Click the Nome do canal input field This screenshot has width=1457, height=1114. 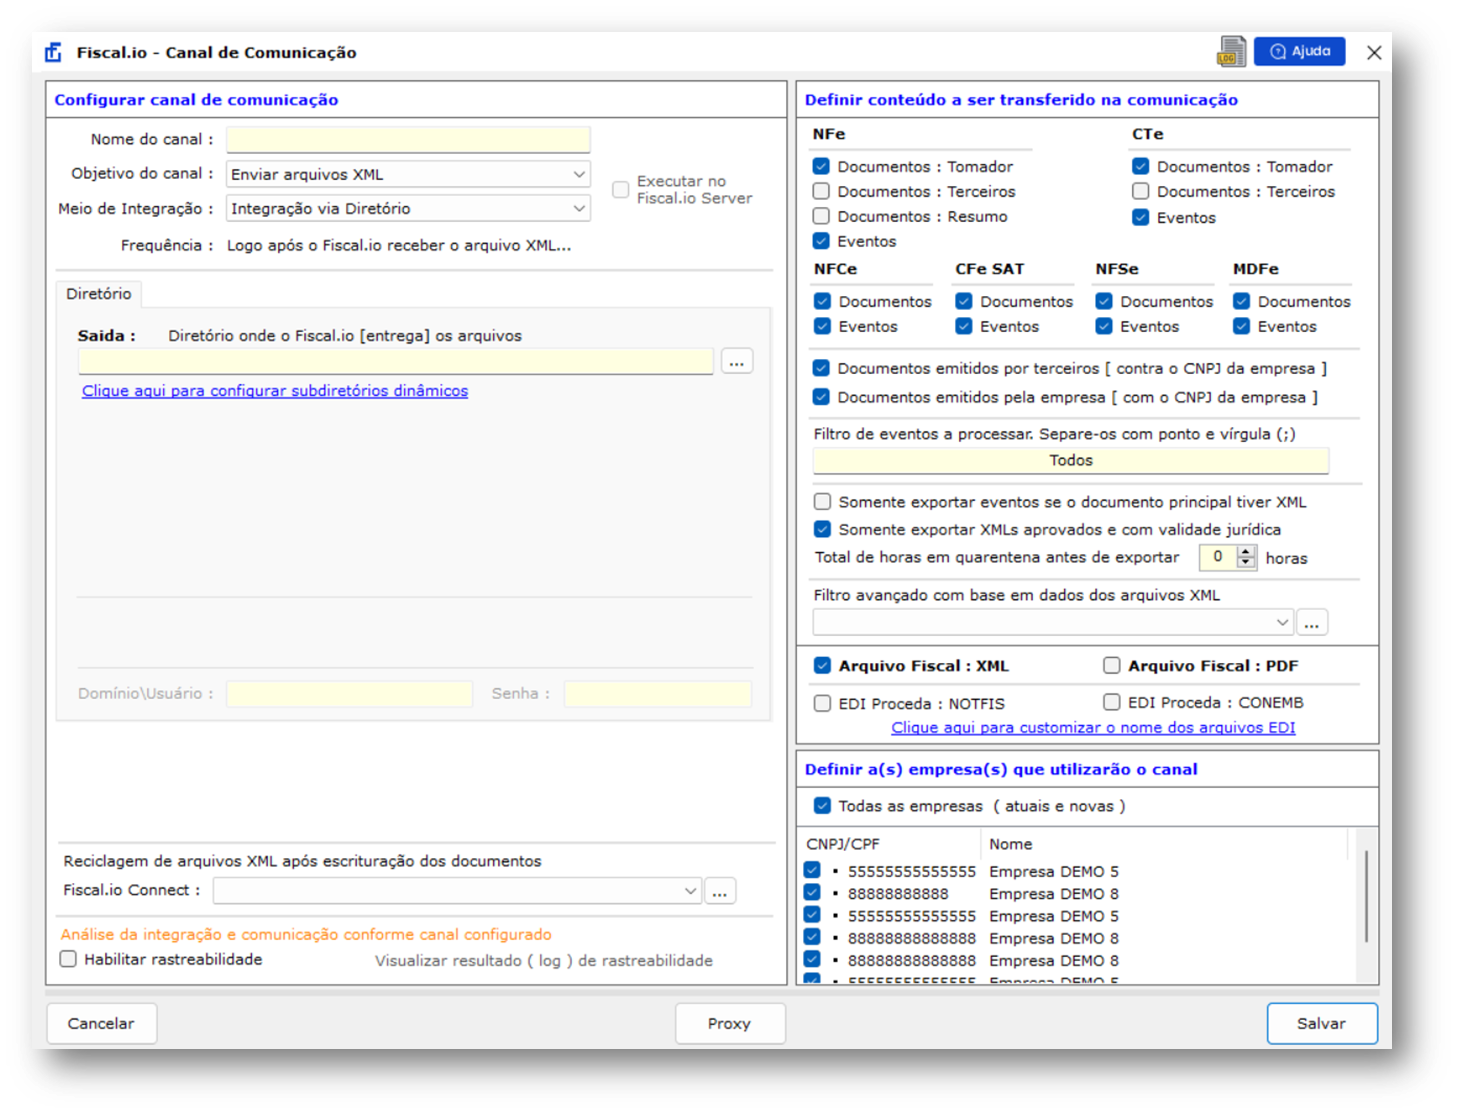click(x=408, y=140)
